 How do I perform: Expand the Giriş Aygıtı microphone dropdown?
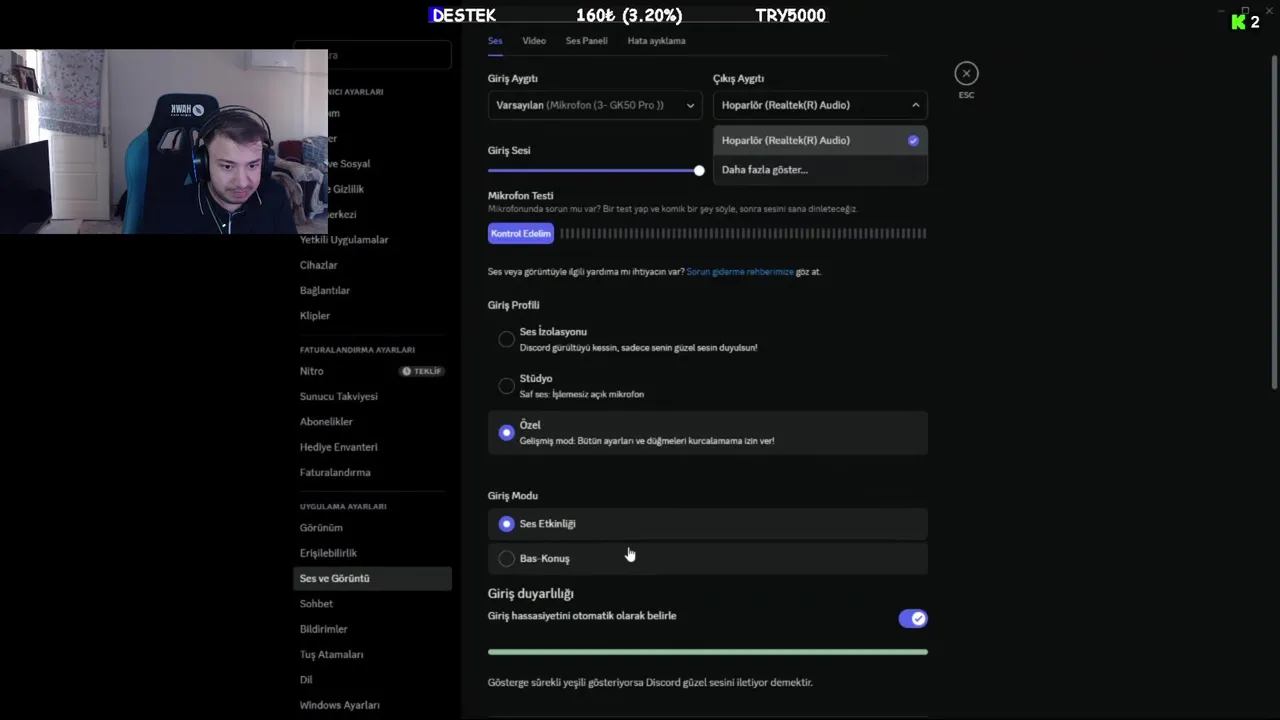595,105
